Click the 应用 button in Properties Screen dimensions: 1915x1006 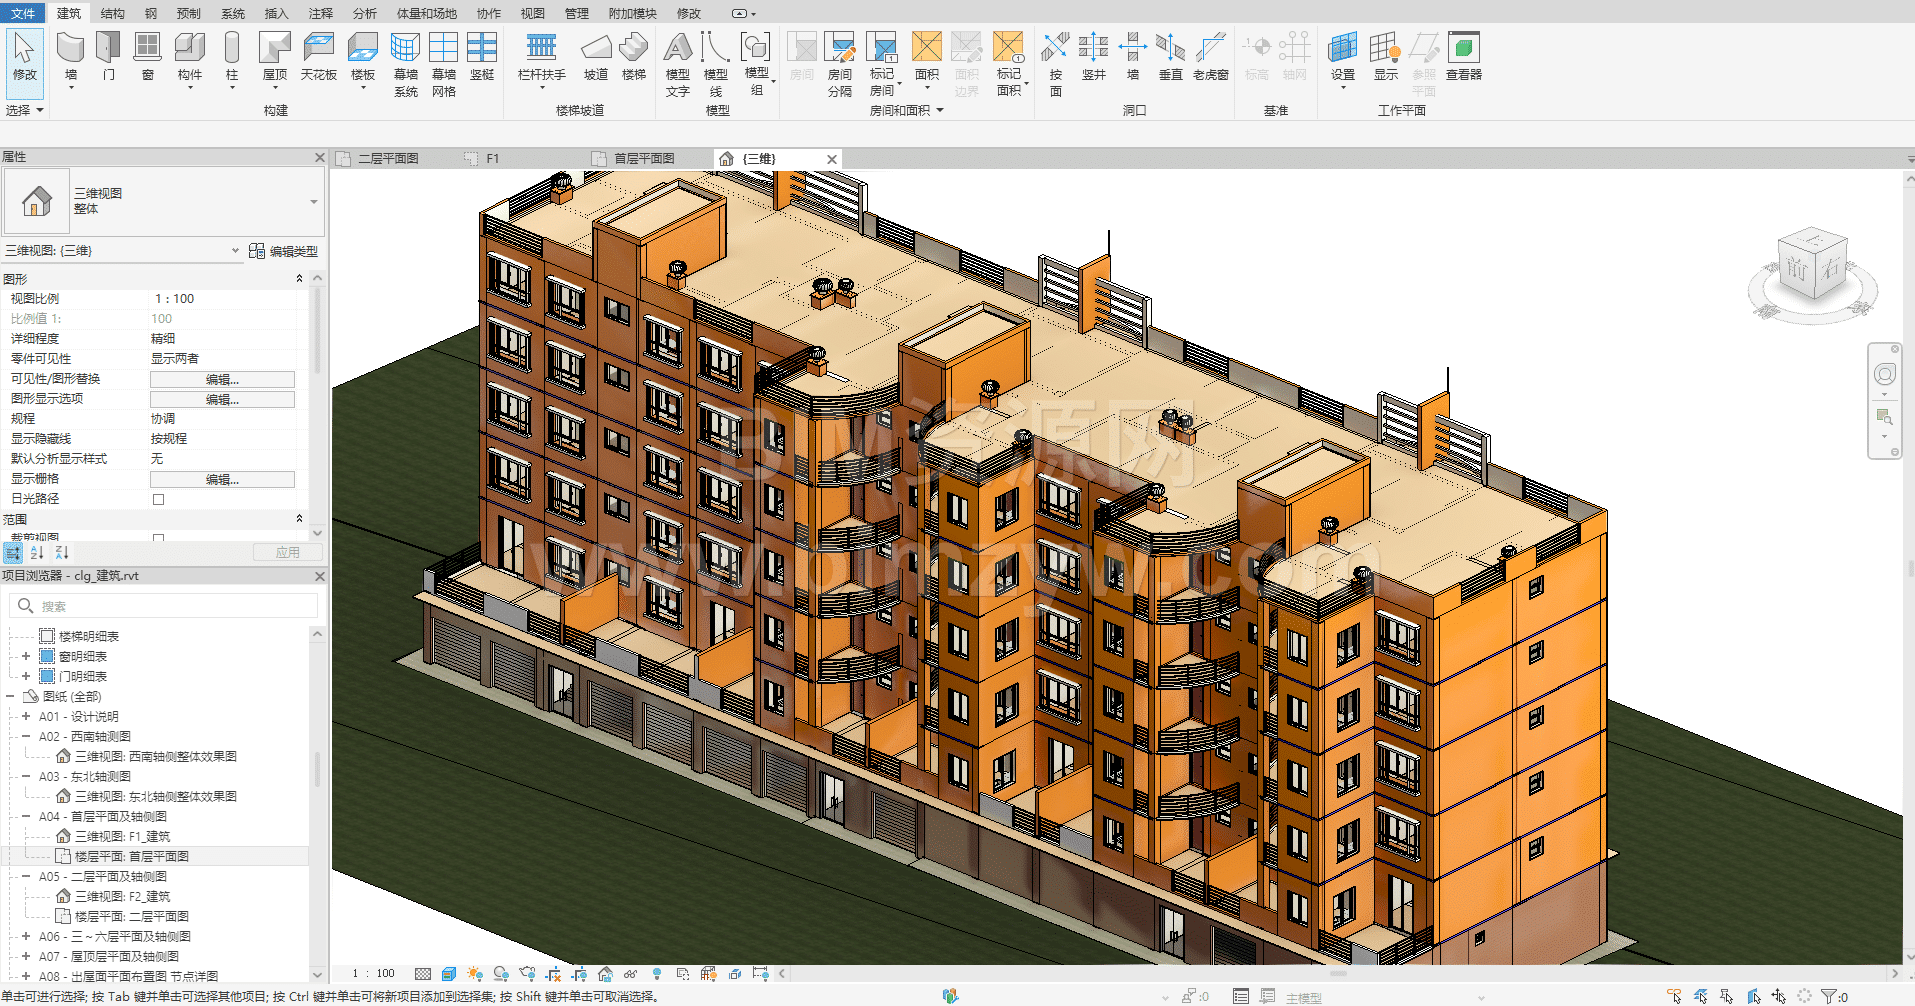click(287, 552)
